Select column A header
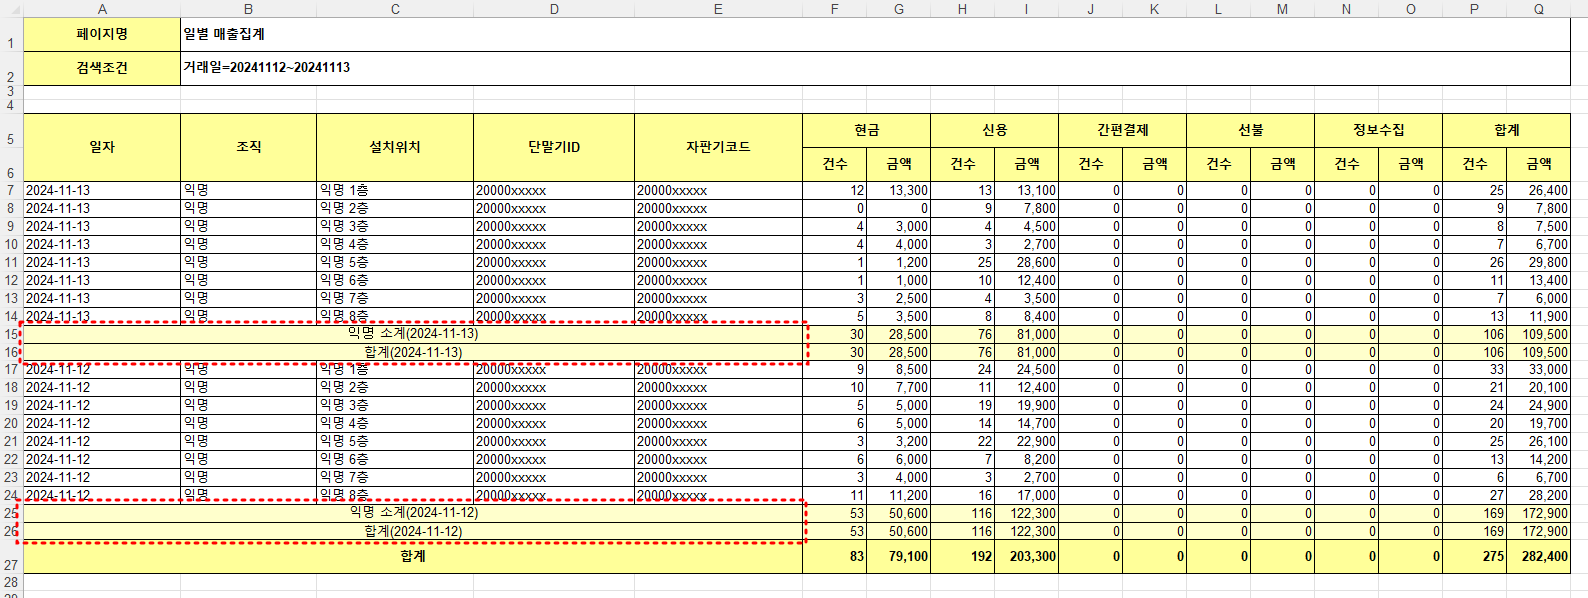This screenshot has width=1588, height=598. point(102,9)
